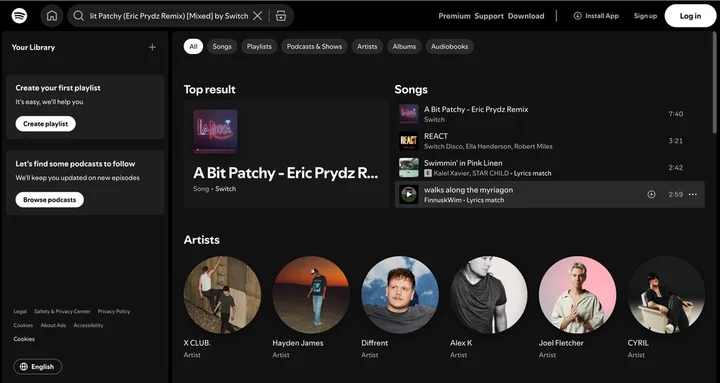Open Swimmin' in Pink Linen cover art
Image resolution: width=720 pixels, height=383 pixels.
click(409, 168)
